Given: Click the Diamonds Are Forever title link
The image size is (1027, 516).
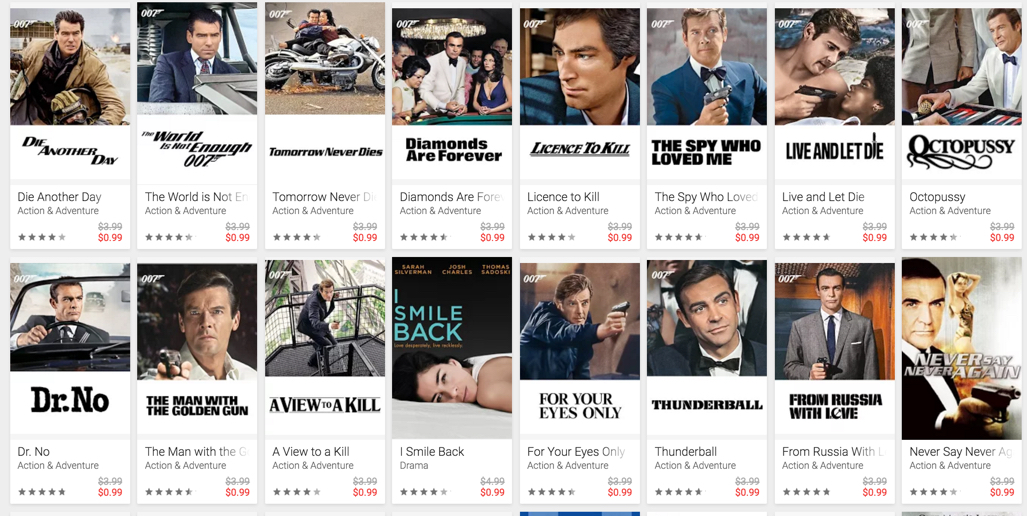Looking at the screenshot, I should (x=451, y=196).
